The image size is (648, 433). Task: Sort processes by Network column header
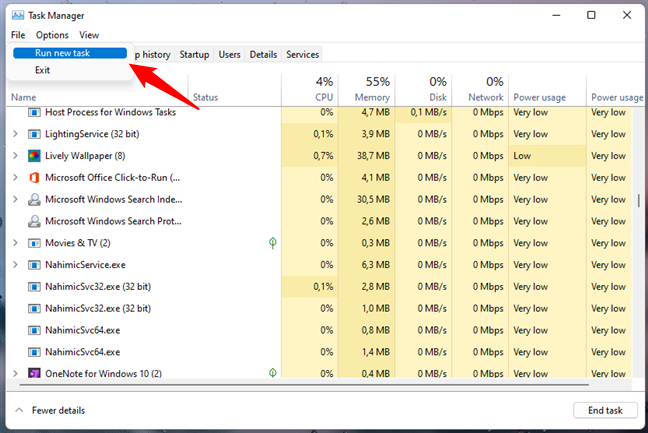pyautogui.click(x=480, y=90)
